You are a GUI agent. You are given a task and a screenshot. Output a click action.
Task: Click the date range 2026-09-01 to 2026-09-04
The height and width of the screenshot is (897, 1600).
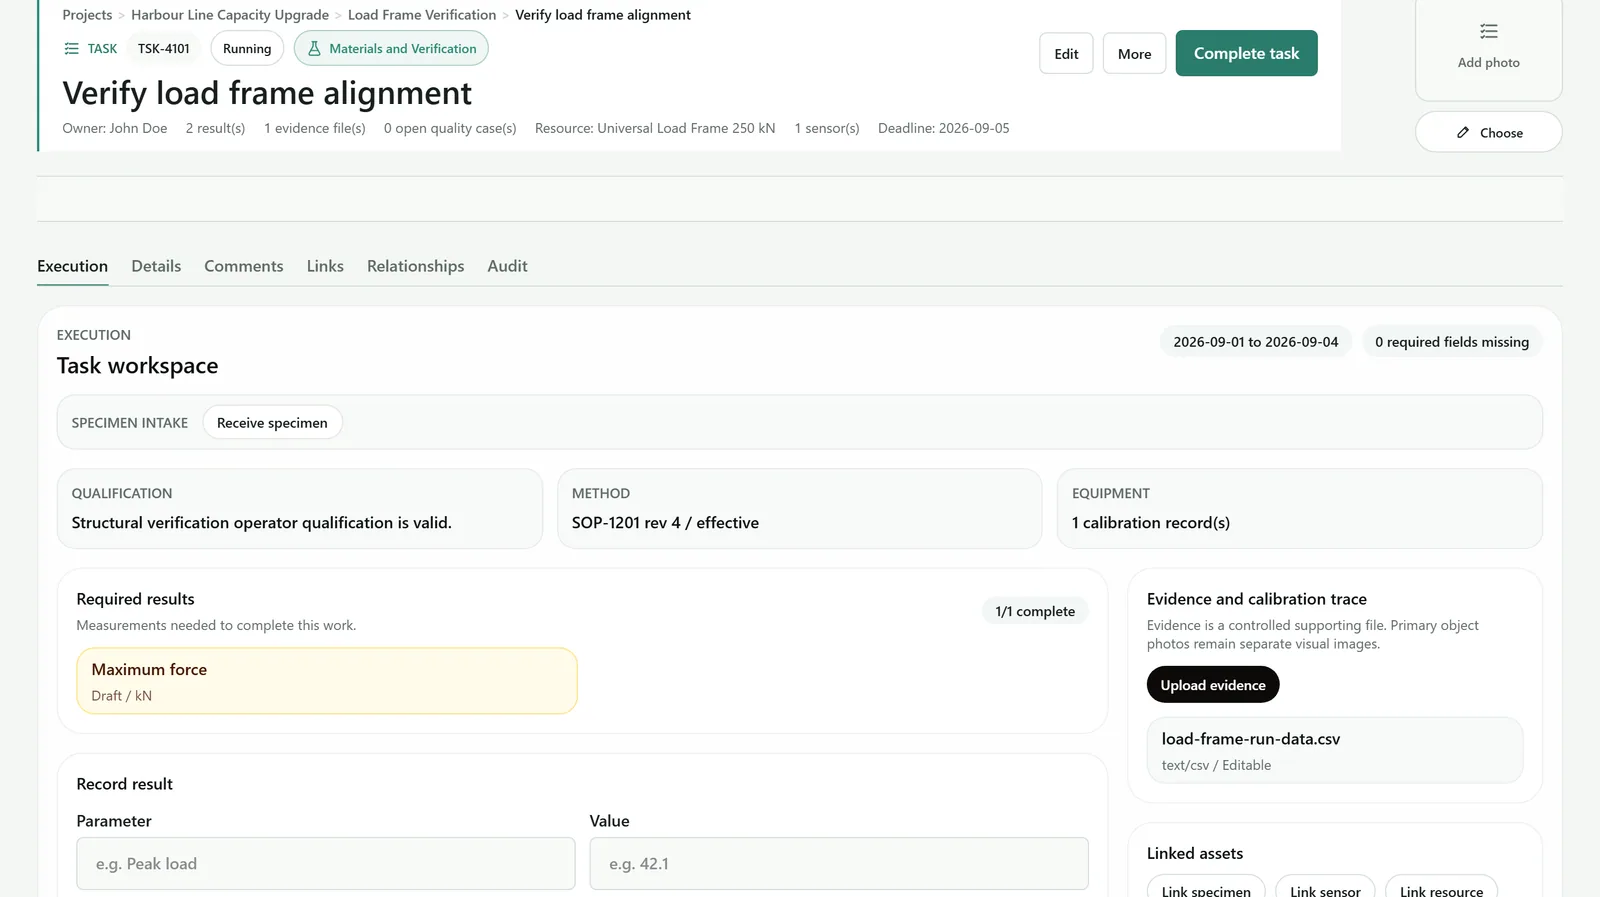[1256, 342]
